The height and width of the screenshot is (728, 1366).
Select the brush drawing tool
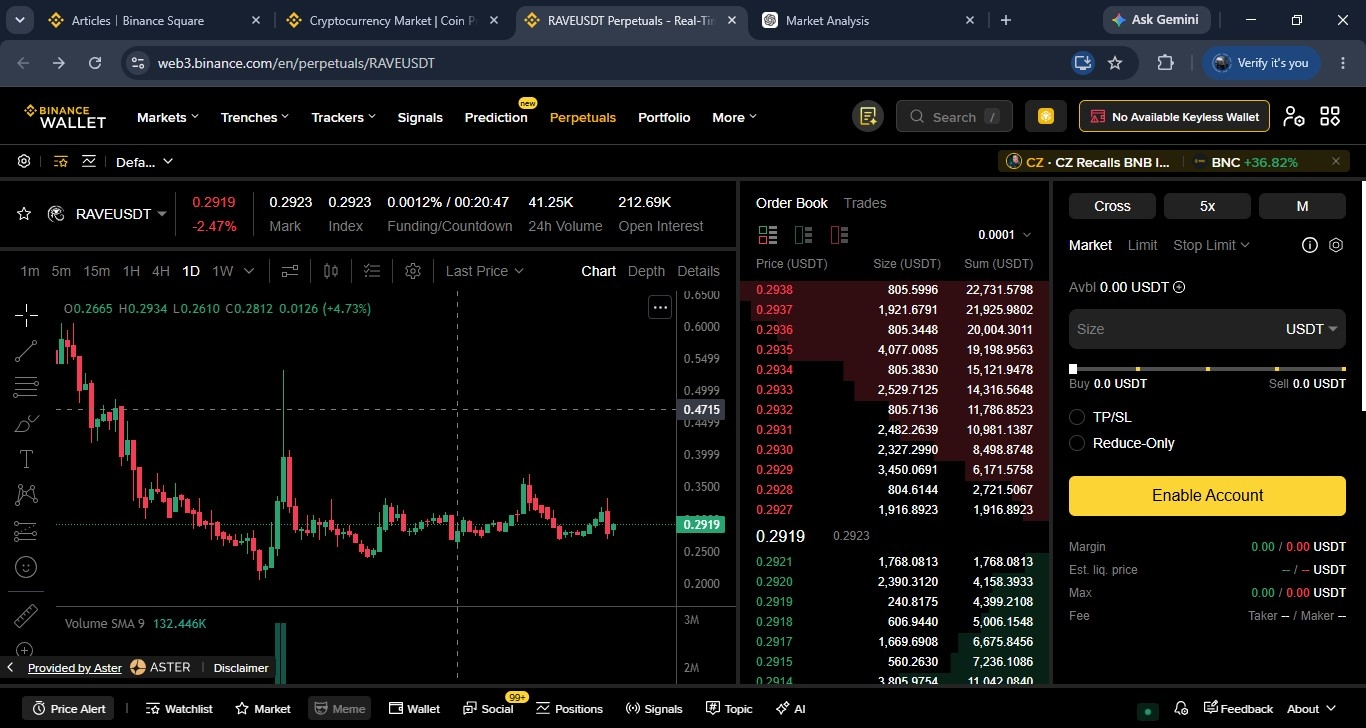[26, 423]
